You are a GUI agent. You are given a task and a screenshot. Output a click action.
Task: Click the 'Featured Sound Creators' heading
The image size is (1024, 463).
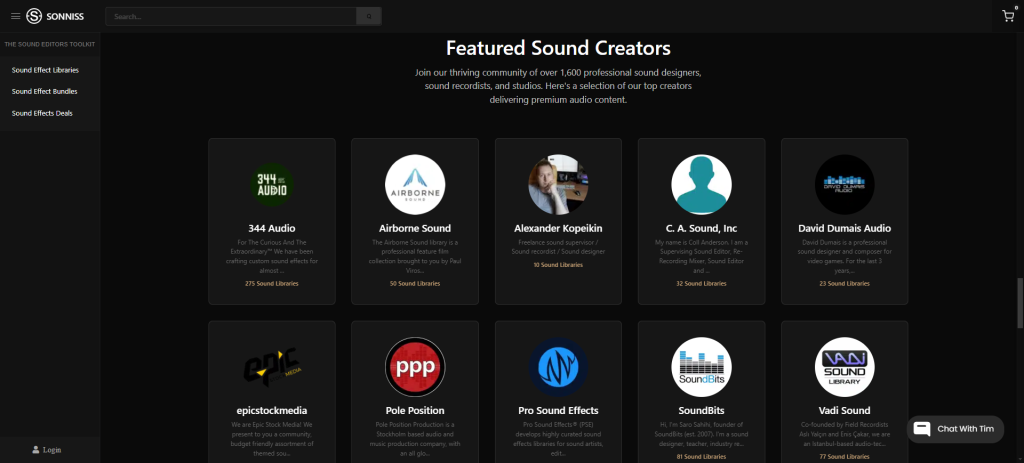(558, 48)
